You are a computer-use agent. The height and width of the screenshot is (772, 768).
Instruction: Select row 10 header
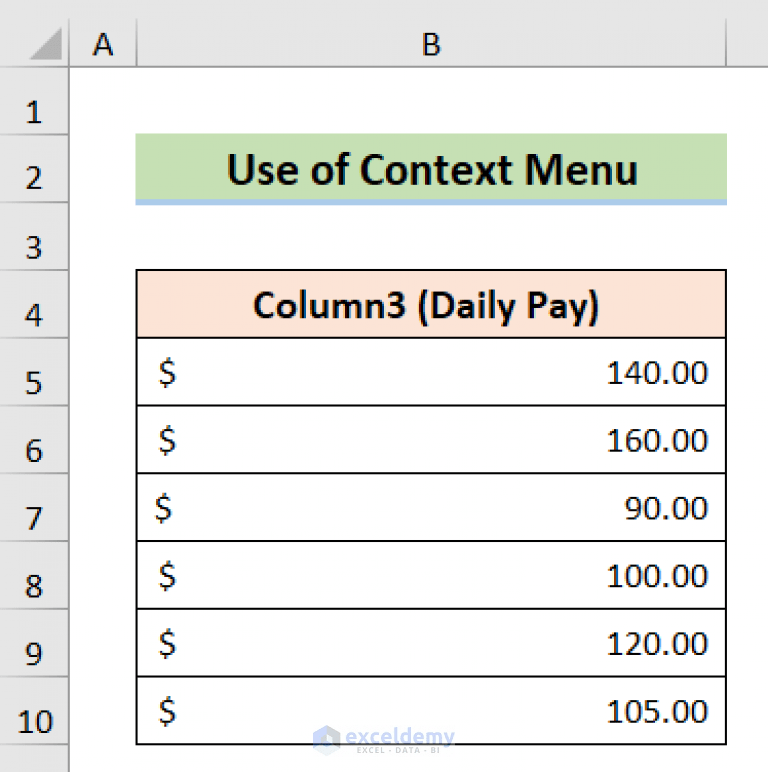click(x=34, y=711)
